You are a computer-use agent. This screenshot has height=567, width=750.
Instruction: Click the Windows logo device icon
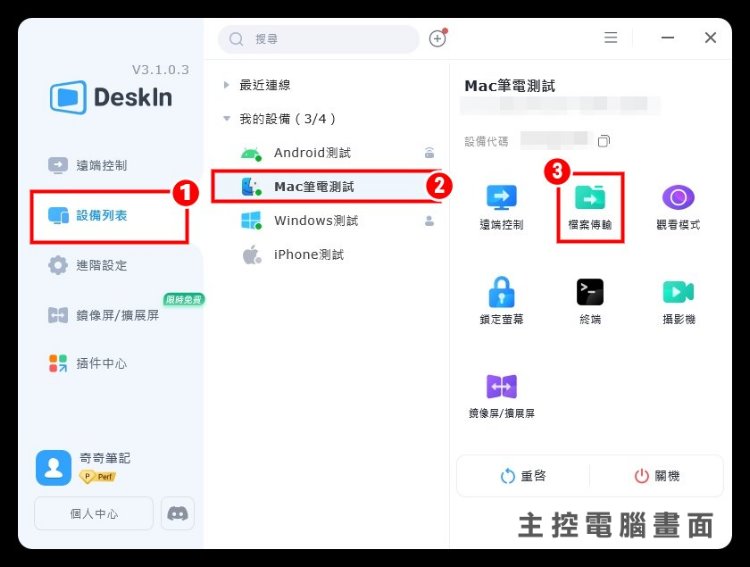[251, 221]
